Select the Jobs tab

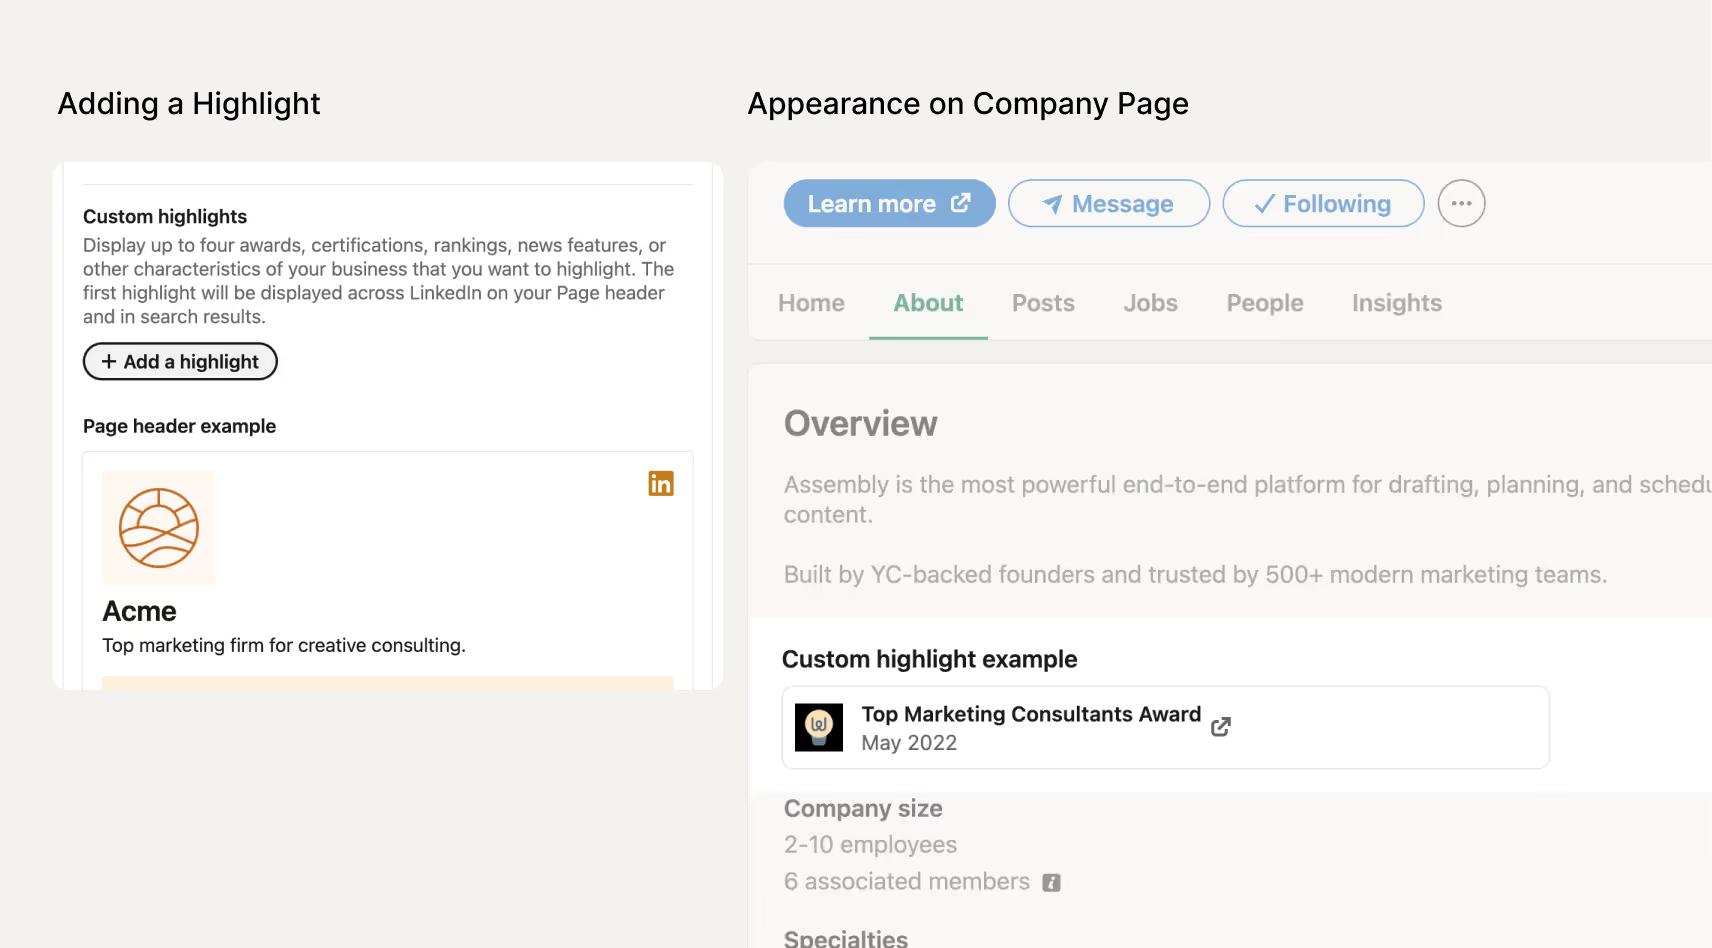(x=1150, y=303)
